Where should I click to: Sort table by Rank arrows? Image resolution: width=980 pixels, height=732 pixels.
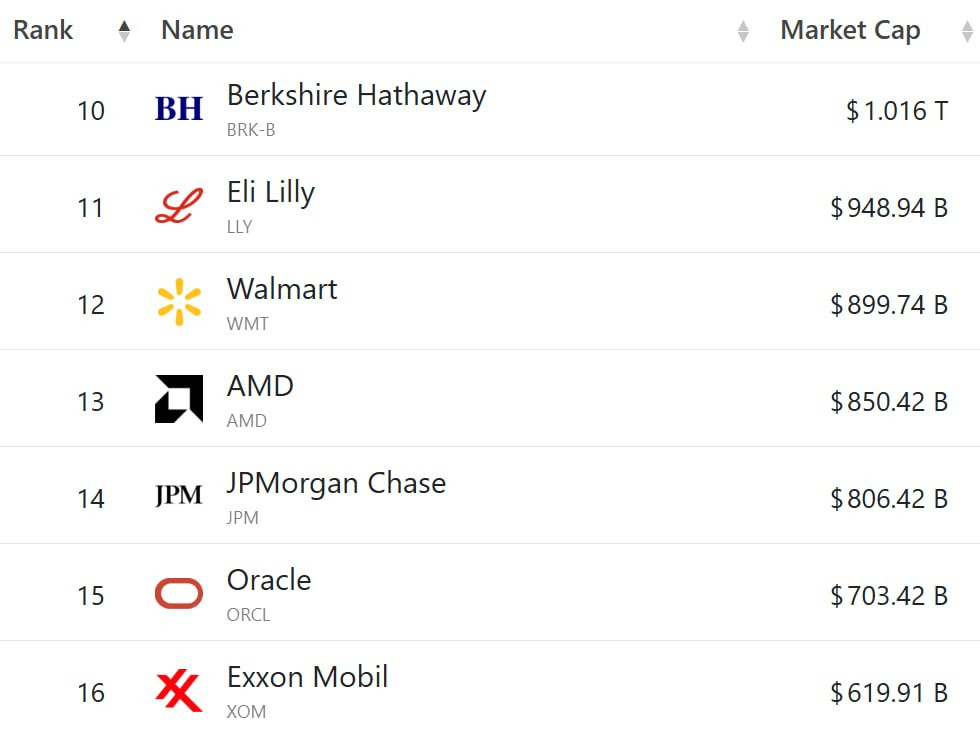pos(124,31)
